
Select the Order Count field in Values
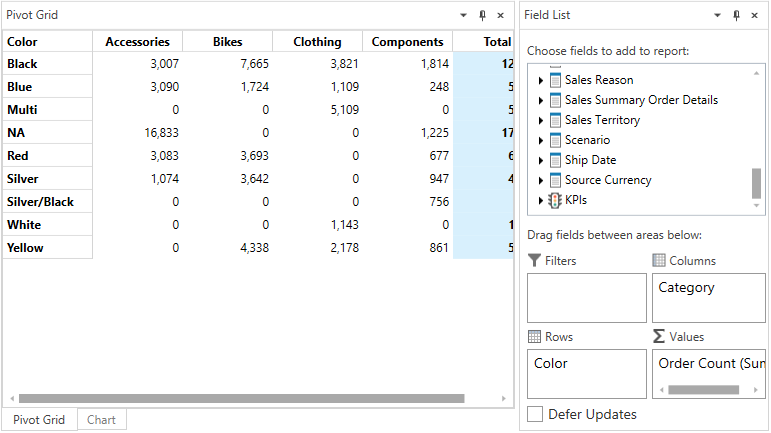coord(712,364)
